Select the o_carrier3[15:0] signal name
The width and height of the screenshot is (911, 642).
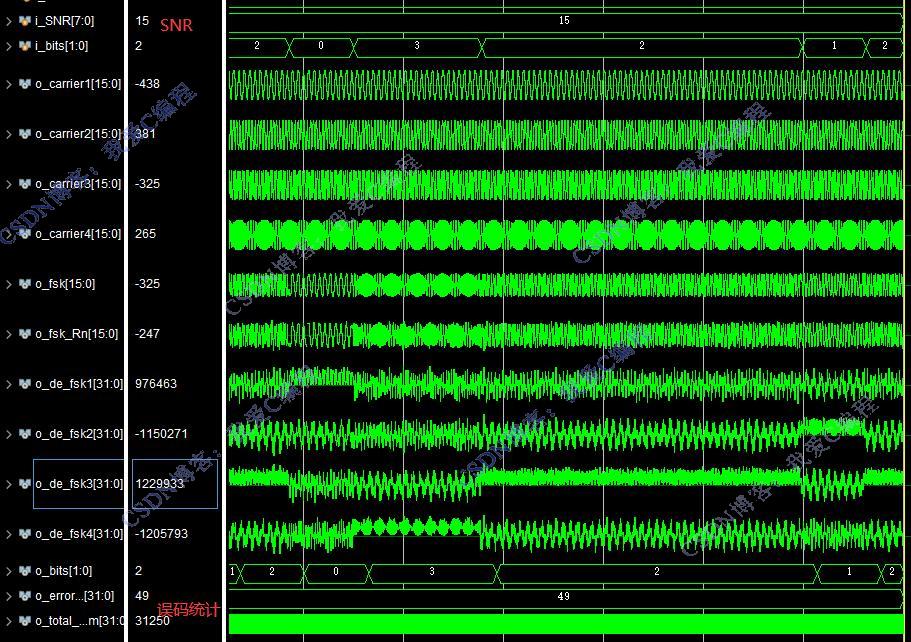coord(78,184)
